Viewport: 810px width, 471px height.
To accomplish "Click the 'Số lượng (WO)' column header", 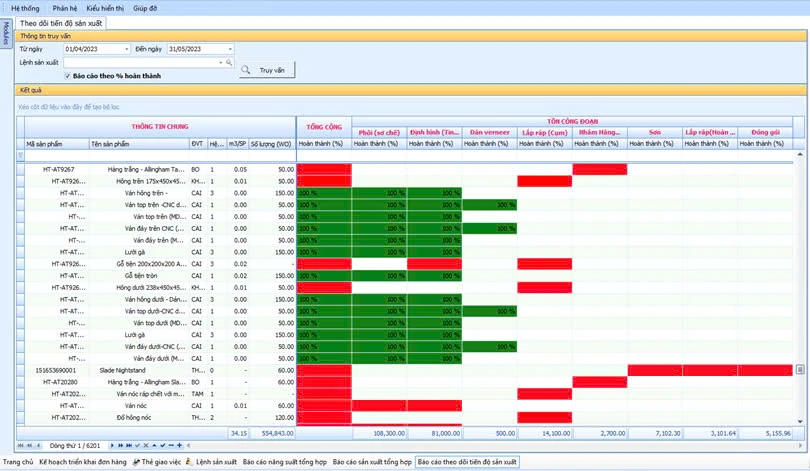I will coord(272,144).
